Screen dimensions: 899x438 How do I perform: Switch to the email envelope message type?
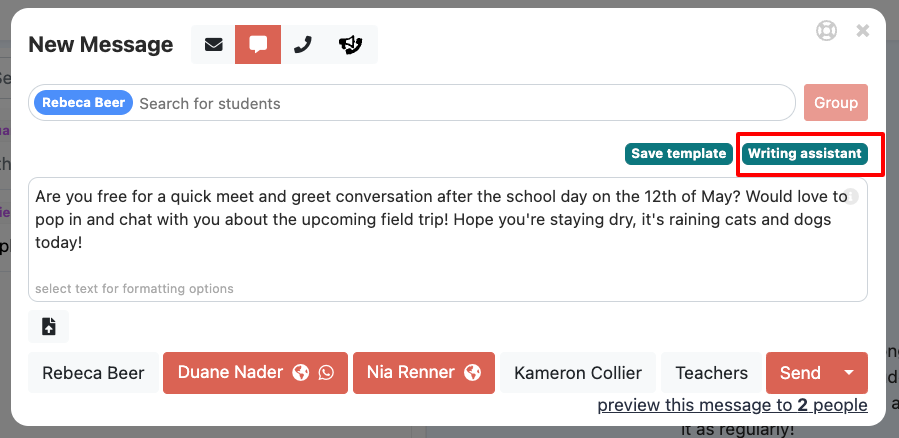pyautogui.click(x=213, y=45)
